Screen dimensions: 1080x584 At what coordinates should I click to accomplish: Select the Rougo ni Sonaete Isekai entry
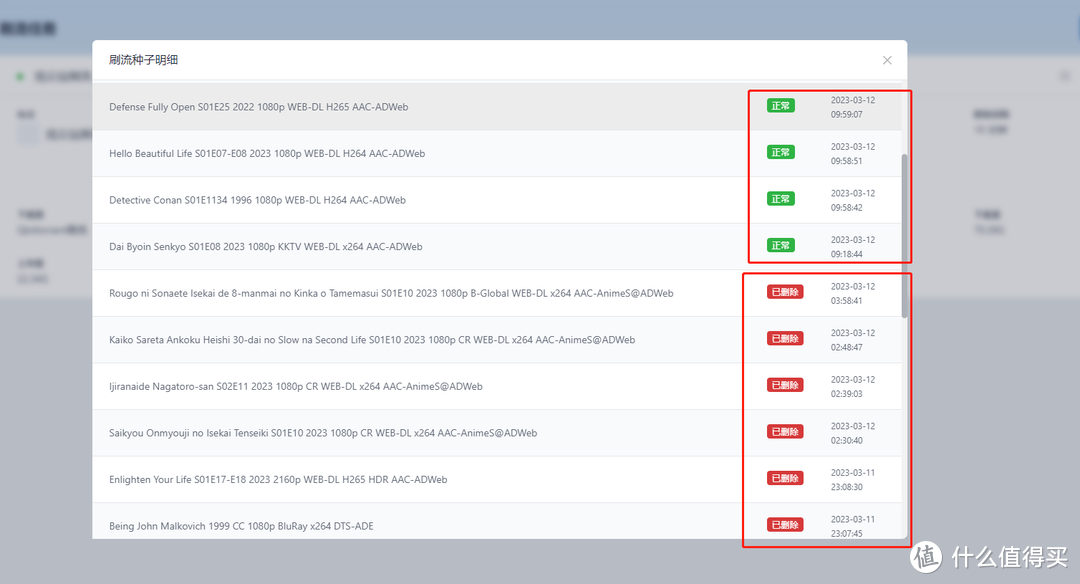[391, 293]
